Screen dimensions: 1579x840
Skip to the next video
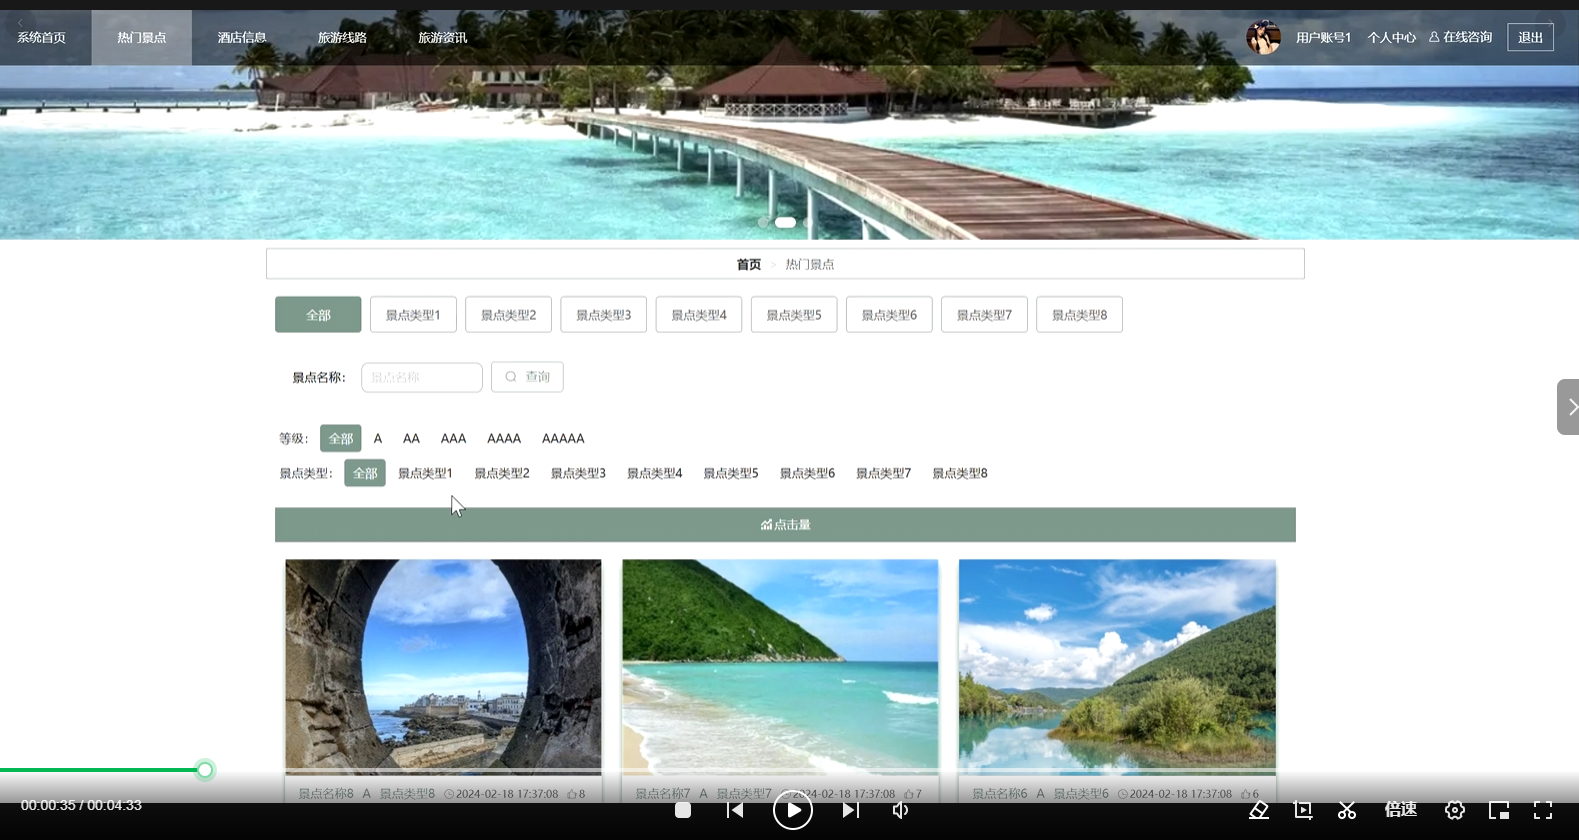(x=850, y=810)
